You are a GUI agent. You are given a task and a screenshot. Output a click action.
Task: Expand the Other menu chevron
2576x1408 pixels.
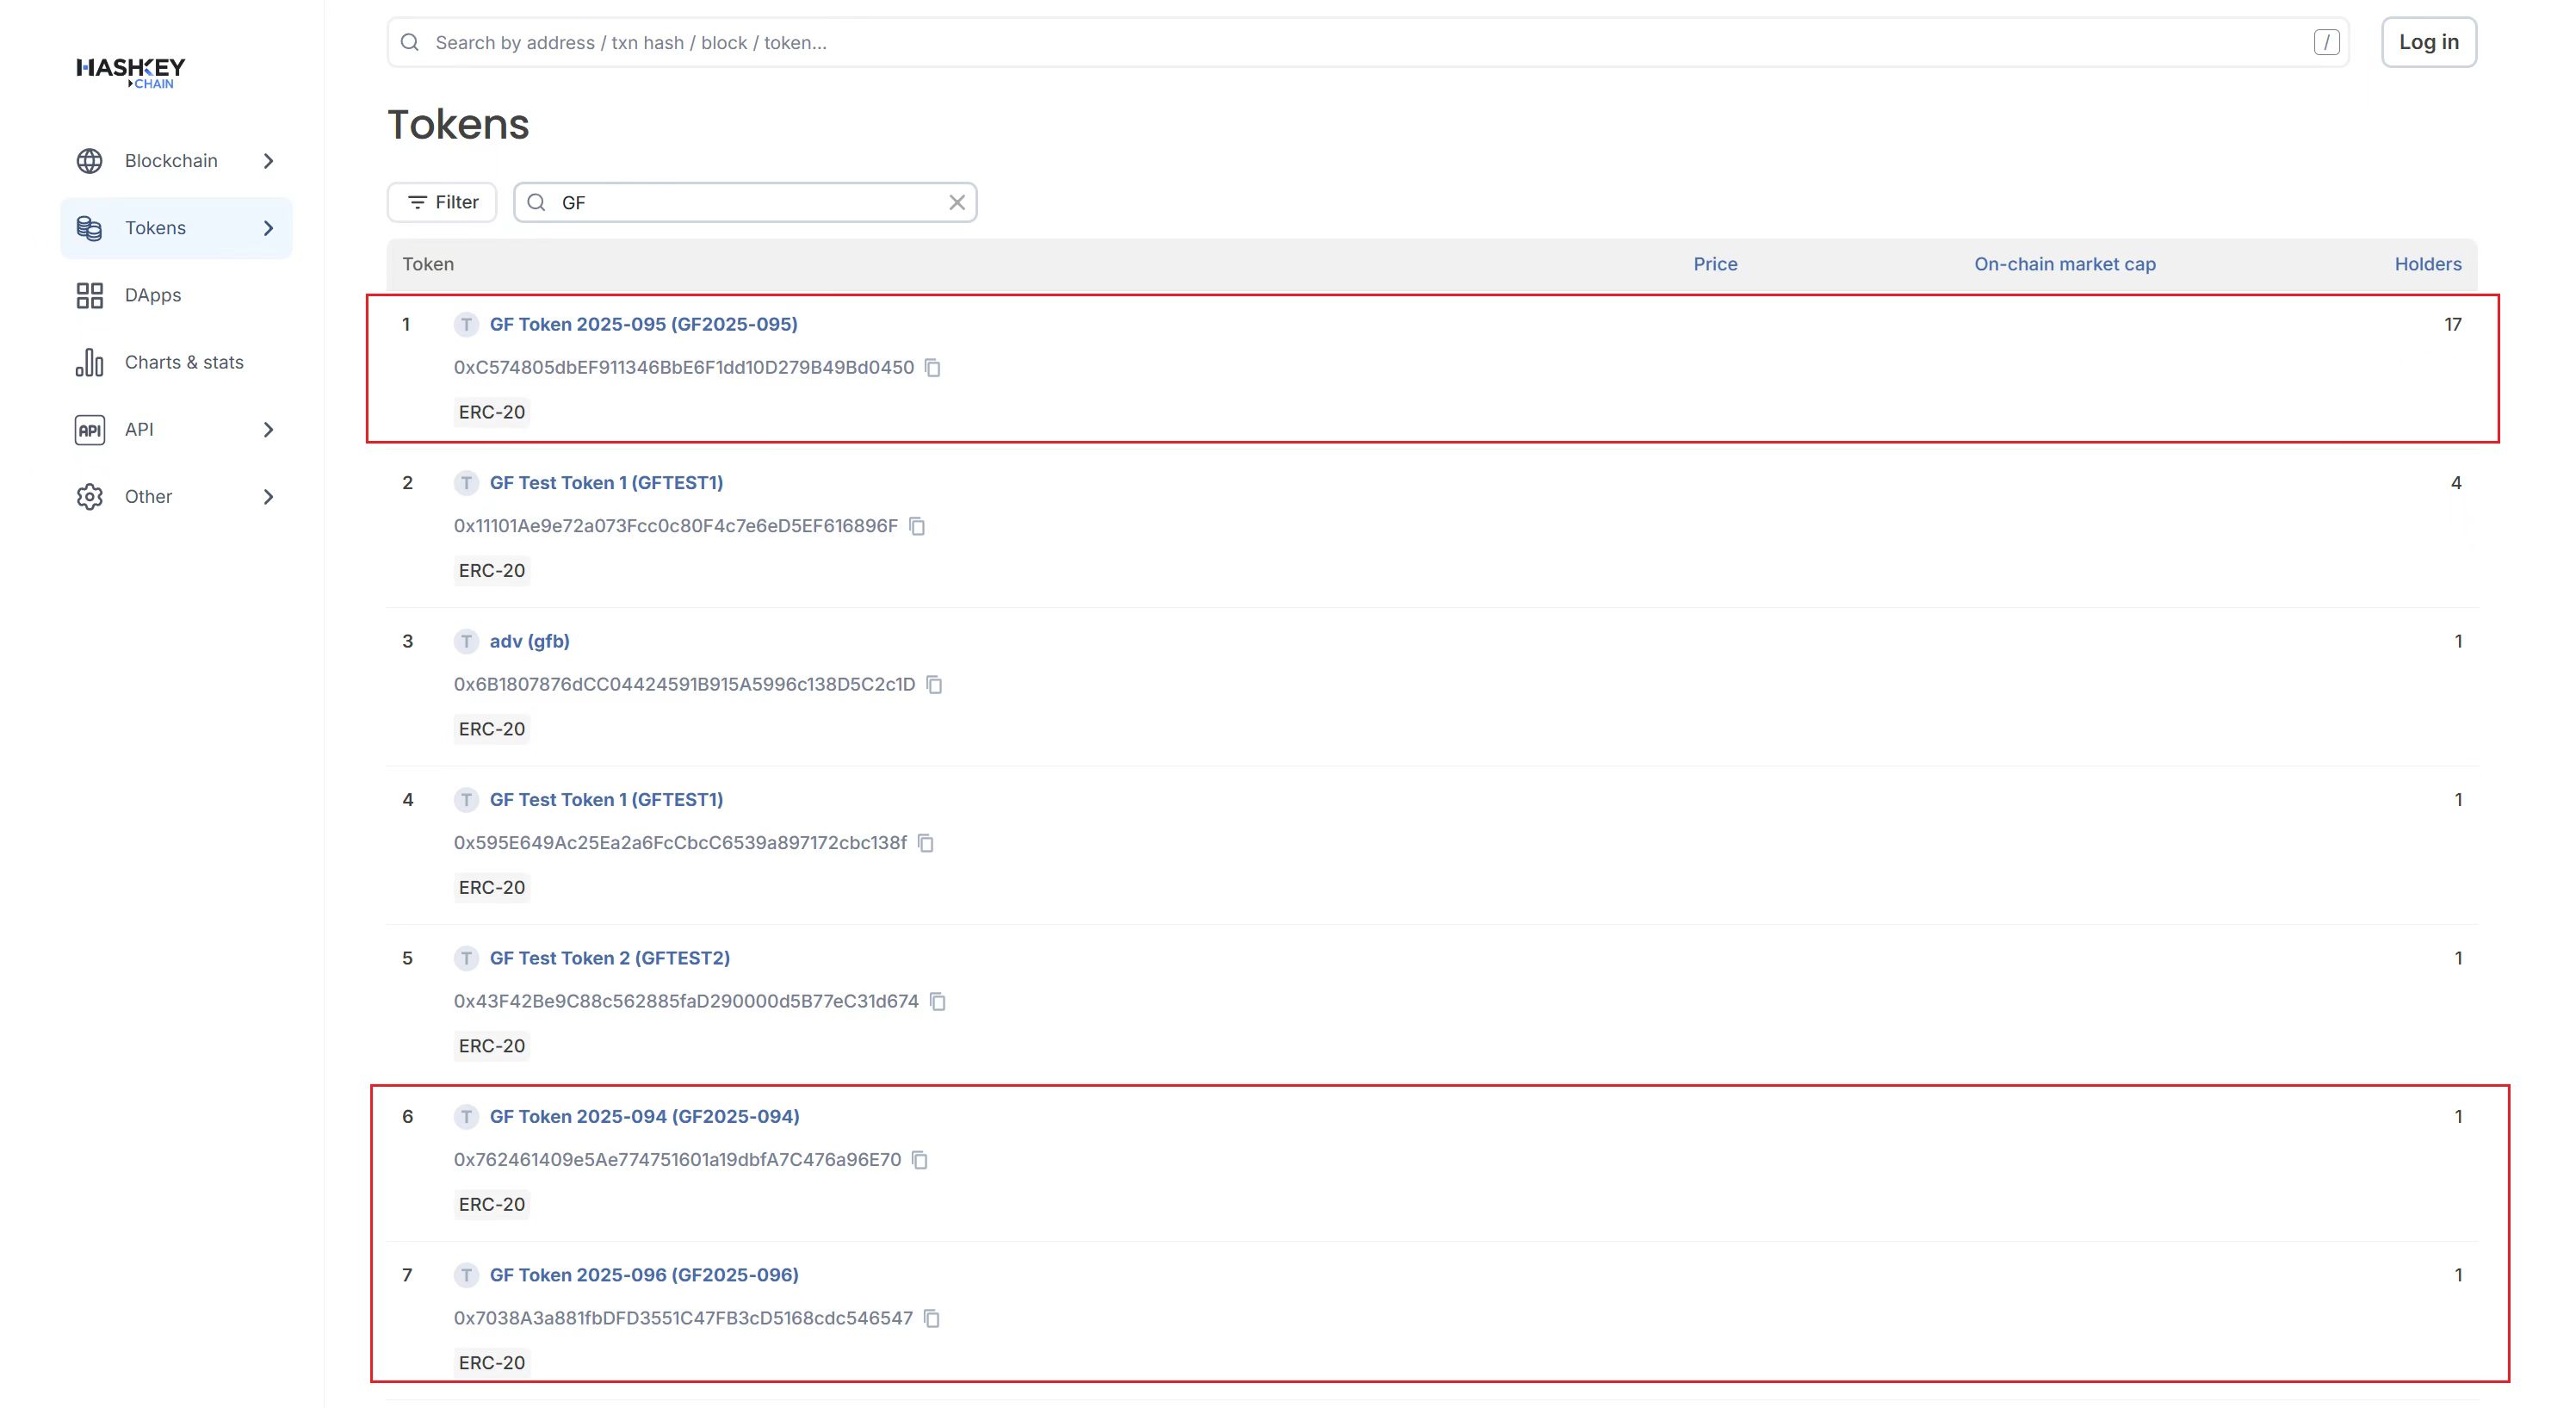pos(268,496)
